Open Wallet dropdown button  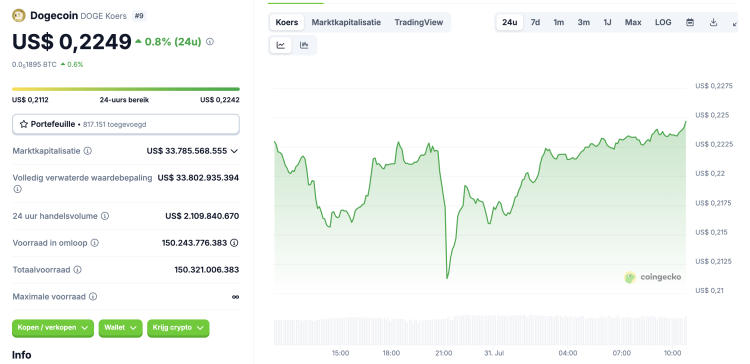[x=121, y=328]
